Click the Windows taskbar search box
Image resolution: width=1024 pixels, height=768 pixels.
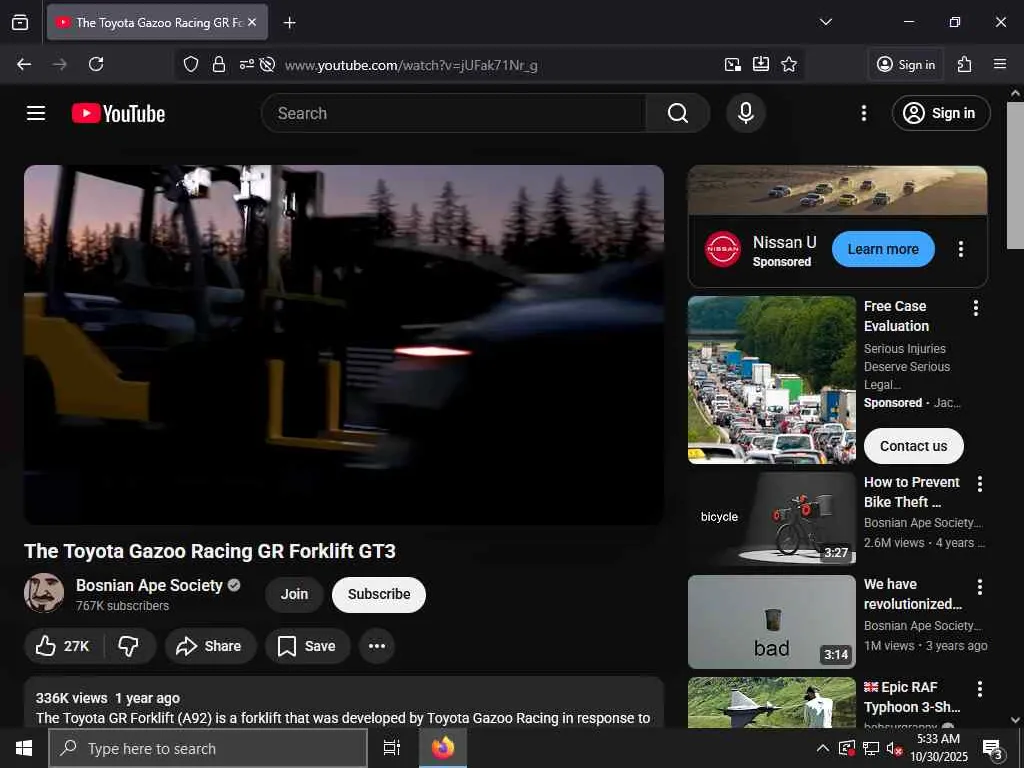(x=208, y=748)
